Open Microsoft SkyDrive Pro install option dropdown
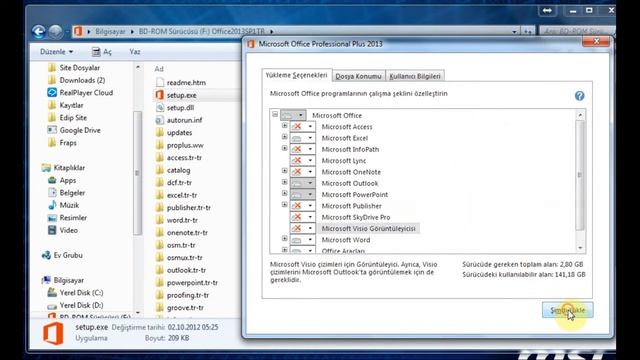The width and height of the screenshot is (640, 360). coord(302,217)
